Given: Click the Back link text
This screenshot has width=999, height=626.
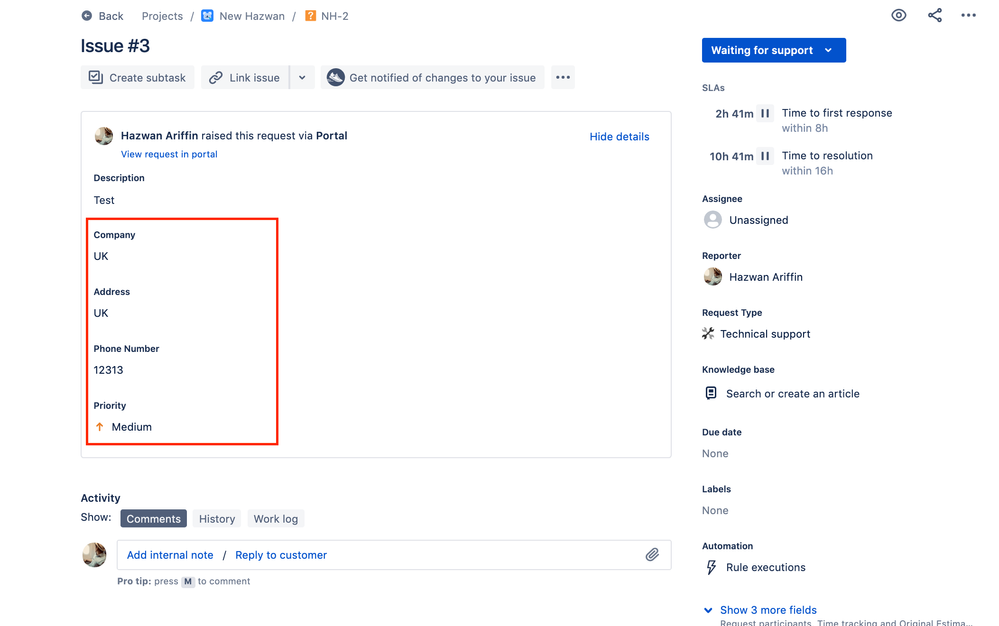Looking at the screenshot, I should click(x=111, y=16).
